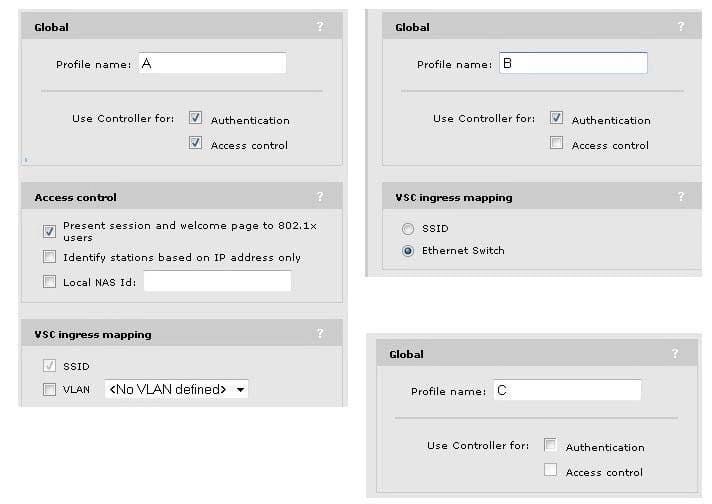Click the Local NAS Id text field
Screen dimensions: 712x504
(217, 282)
